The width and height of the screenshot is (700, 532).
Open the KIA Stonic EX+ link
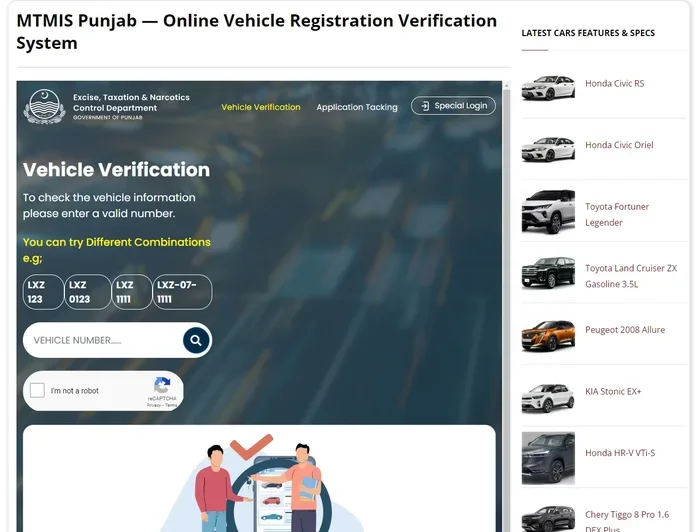coord(613,391)
